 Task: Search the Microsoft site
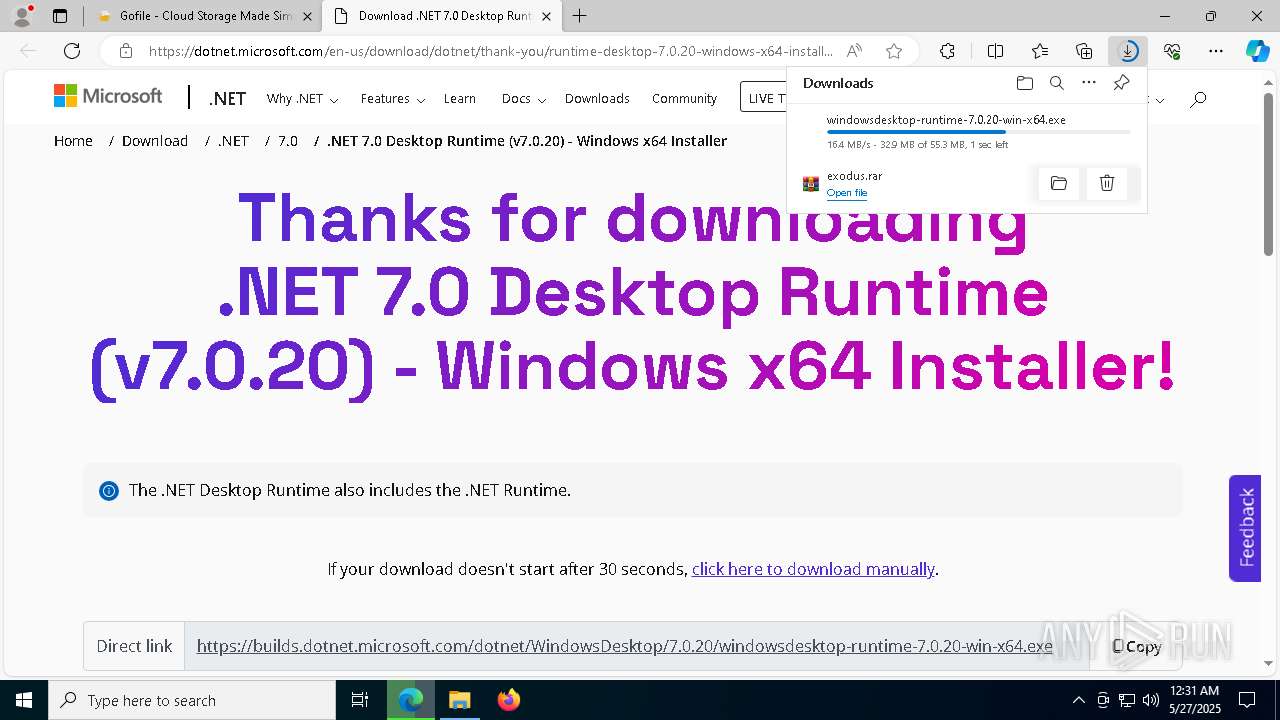click(1198, 98)
